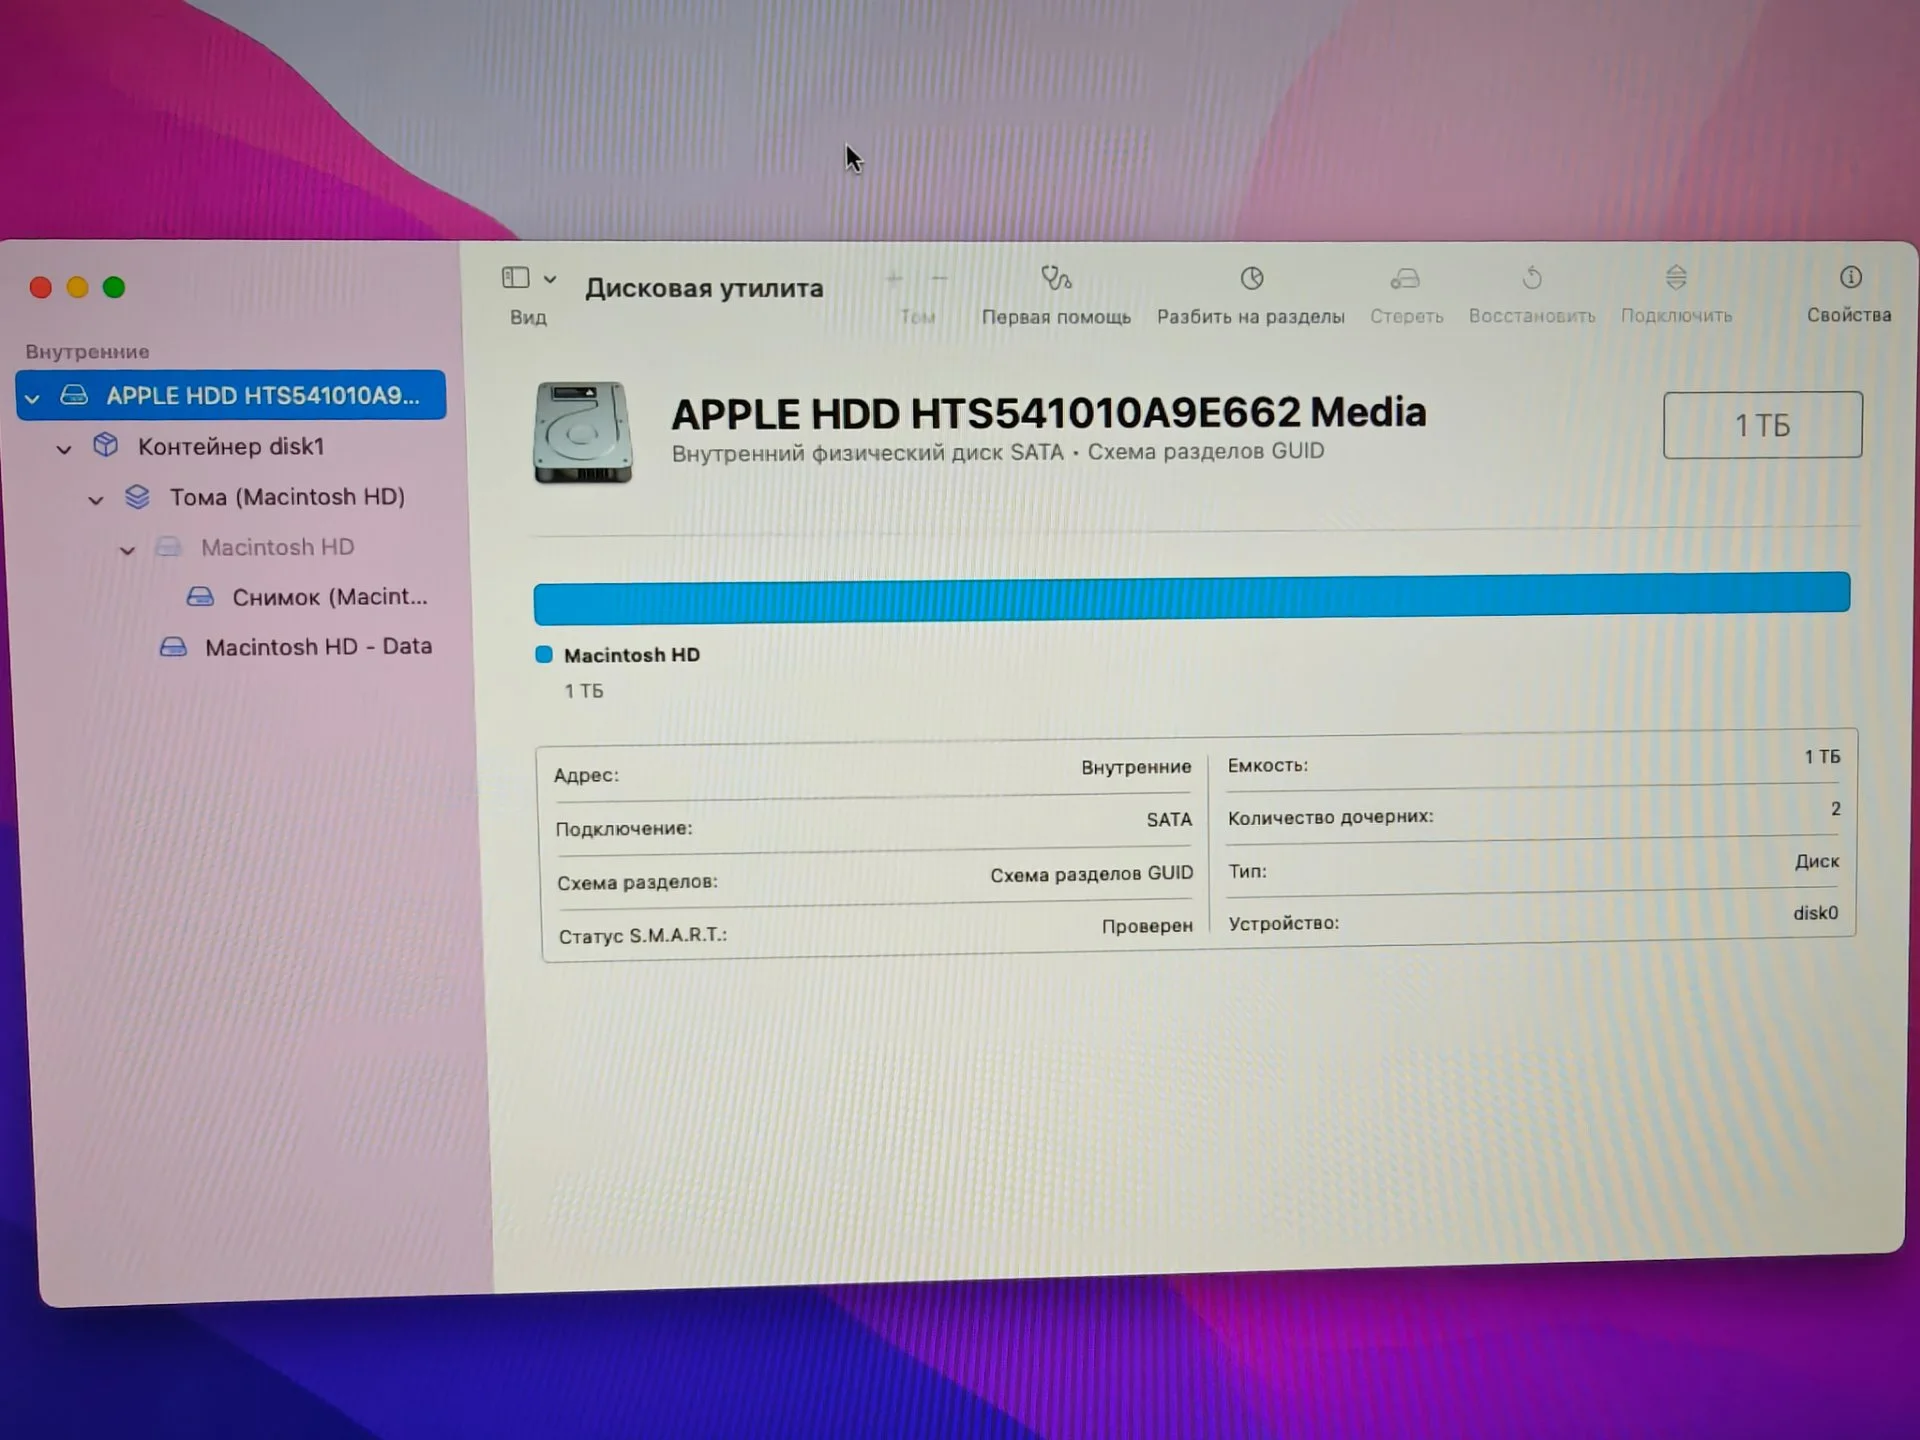
Task: Click the remove volume minus icon
Action: point(939,278)
